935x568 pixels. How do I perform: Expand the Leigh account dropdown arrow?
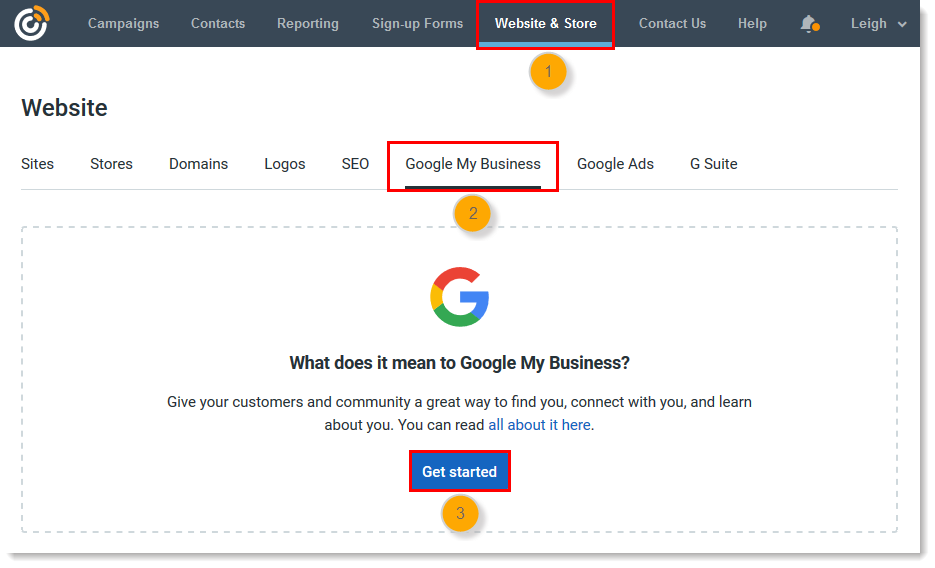(x=902, y=24)
